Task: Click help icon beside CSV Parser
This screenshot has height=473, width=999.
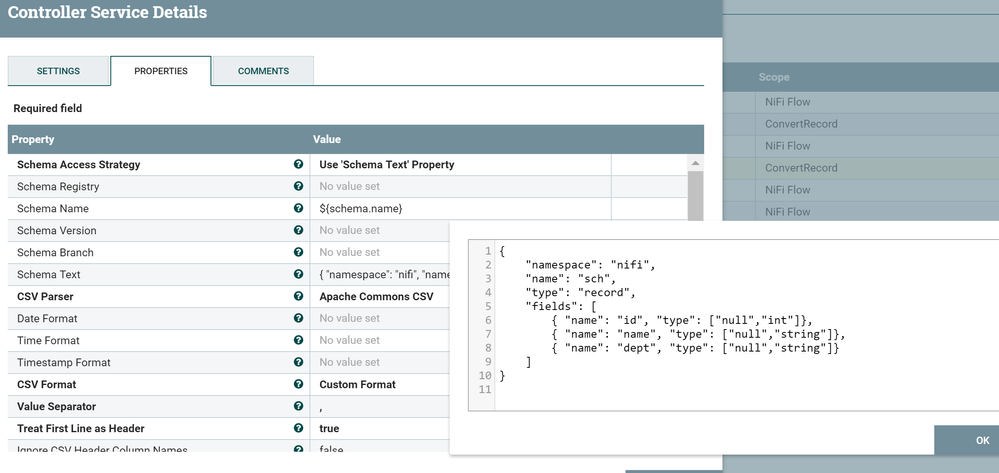Action: point(298,297)
